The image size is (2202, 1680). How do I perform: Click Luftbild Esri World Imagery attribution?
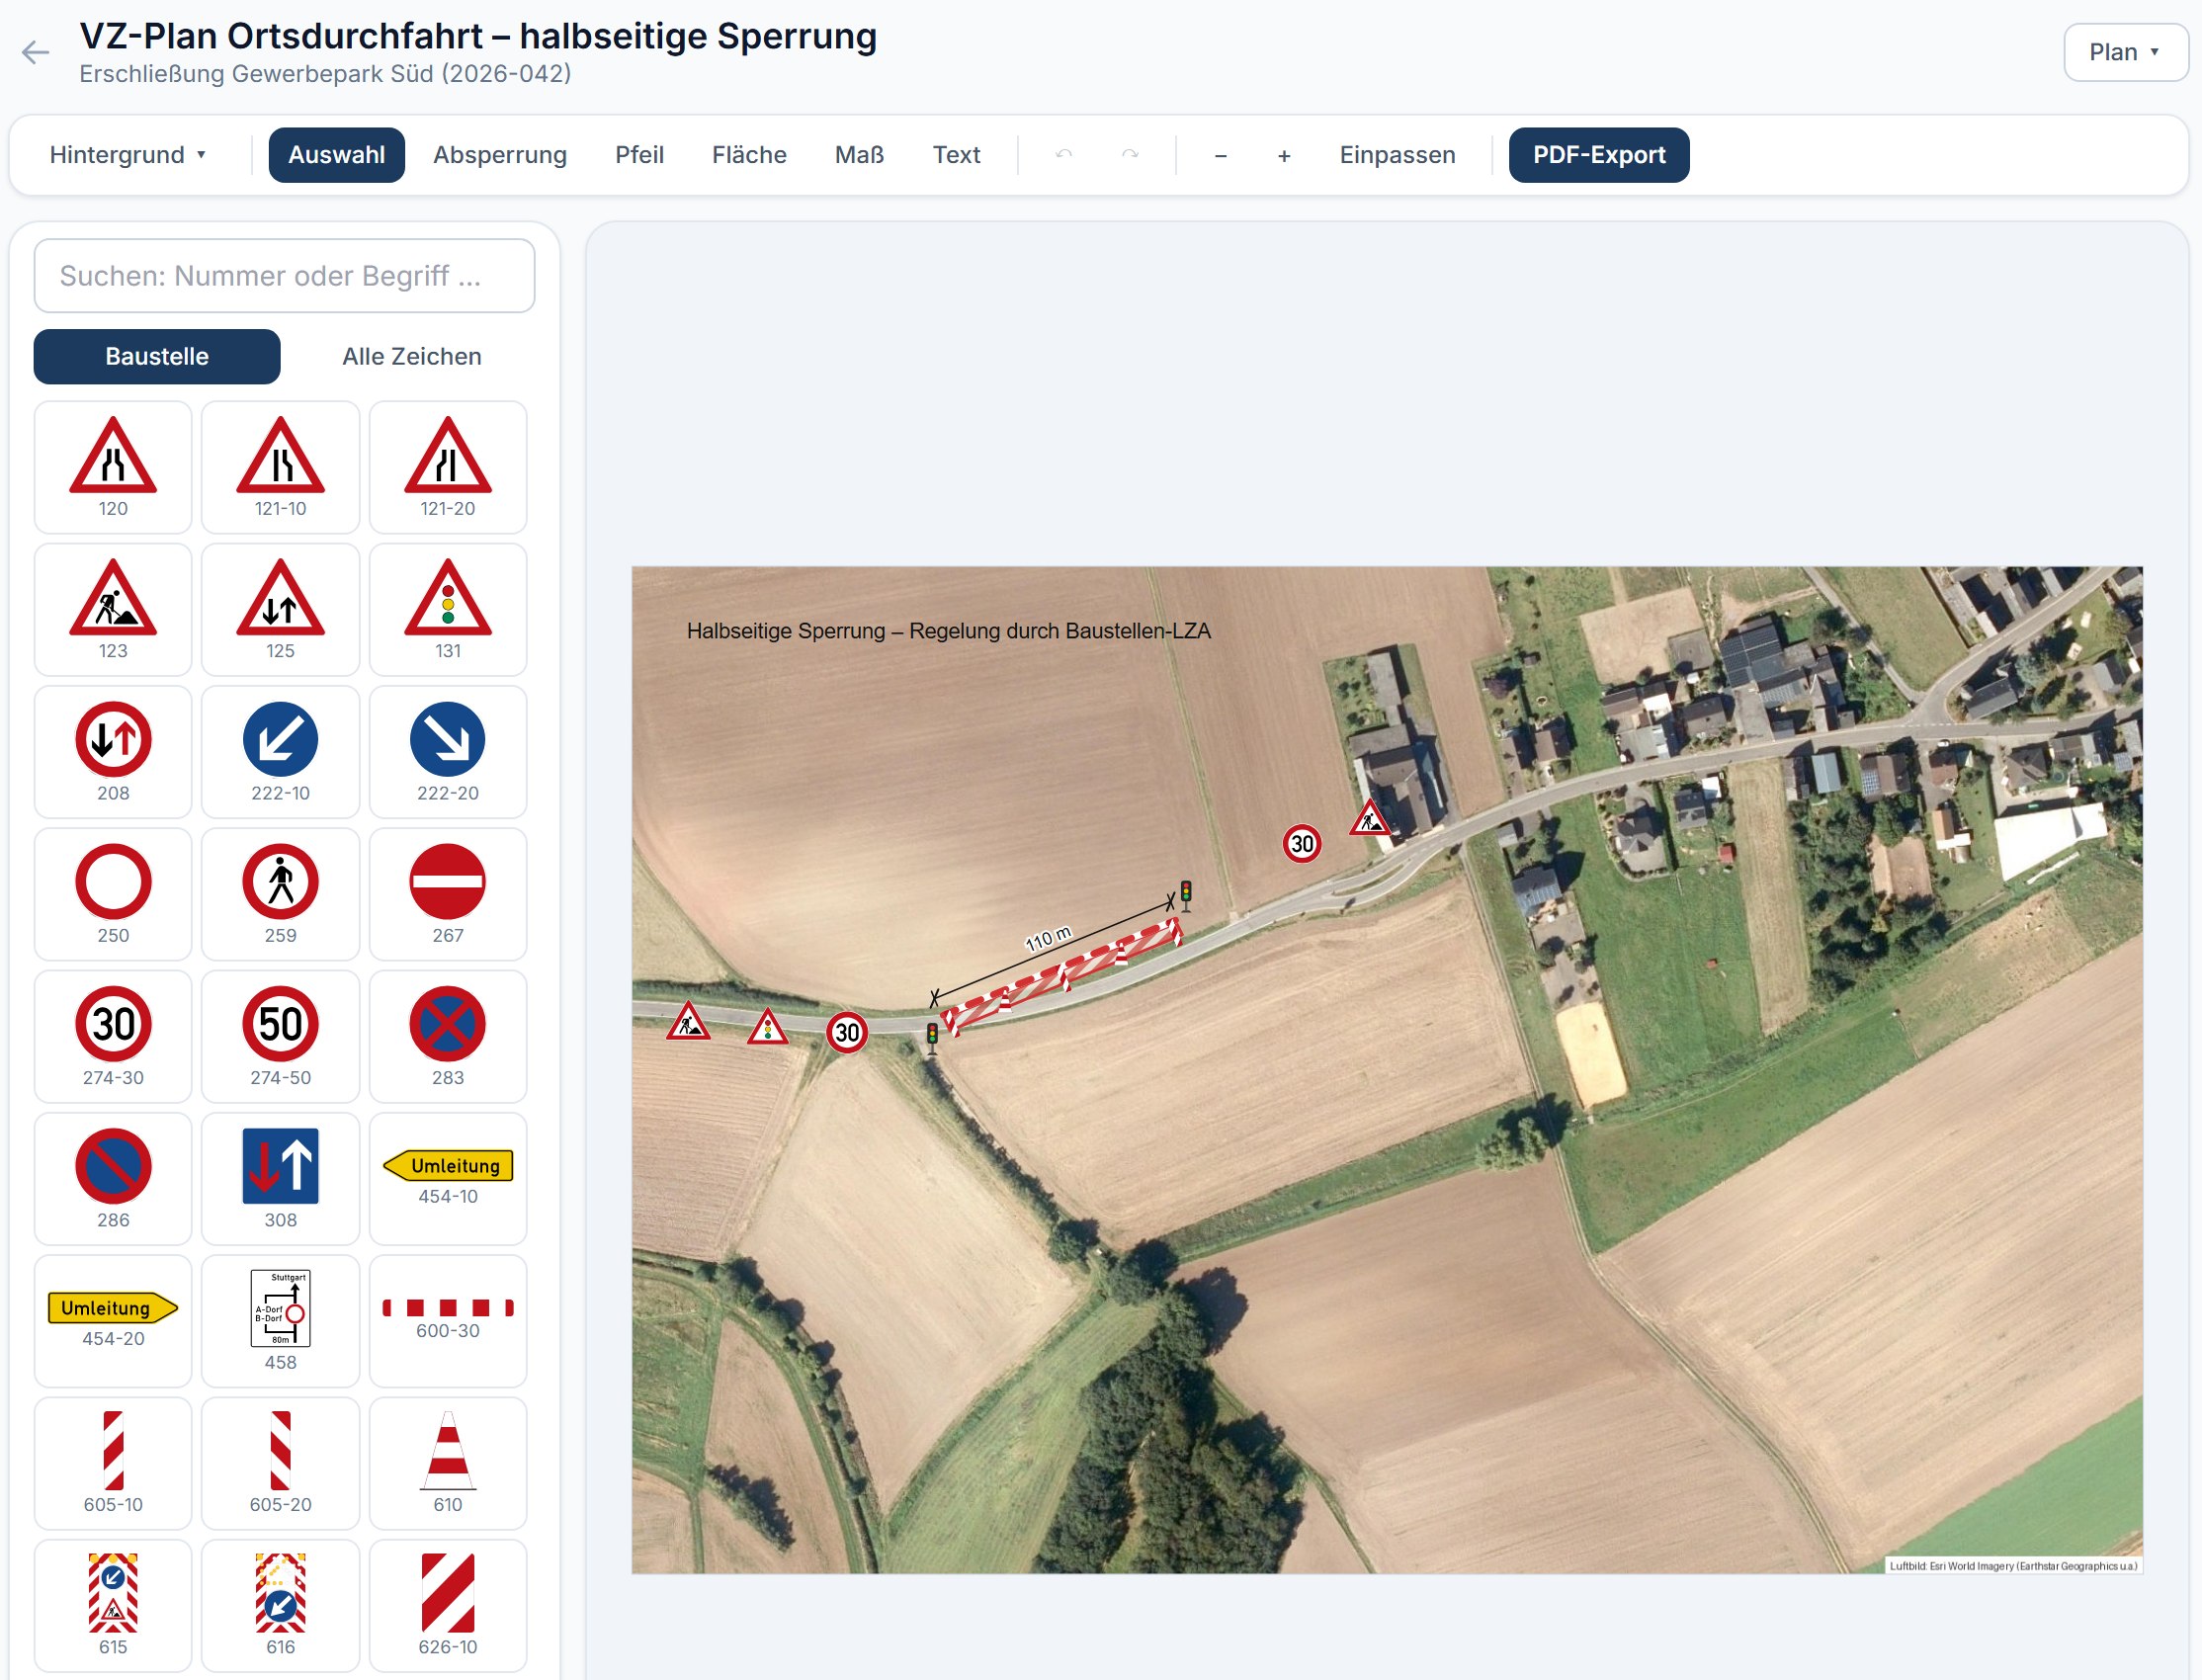(2012, 1566)
